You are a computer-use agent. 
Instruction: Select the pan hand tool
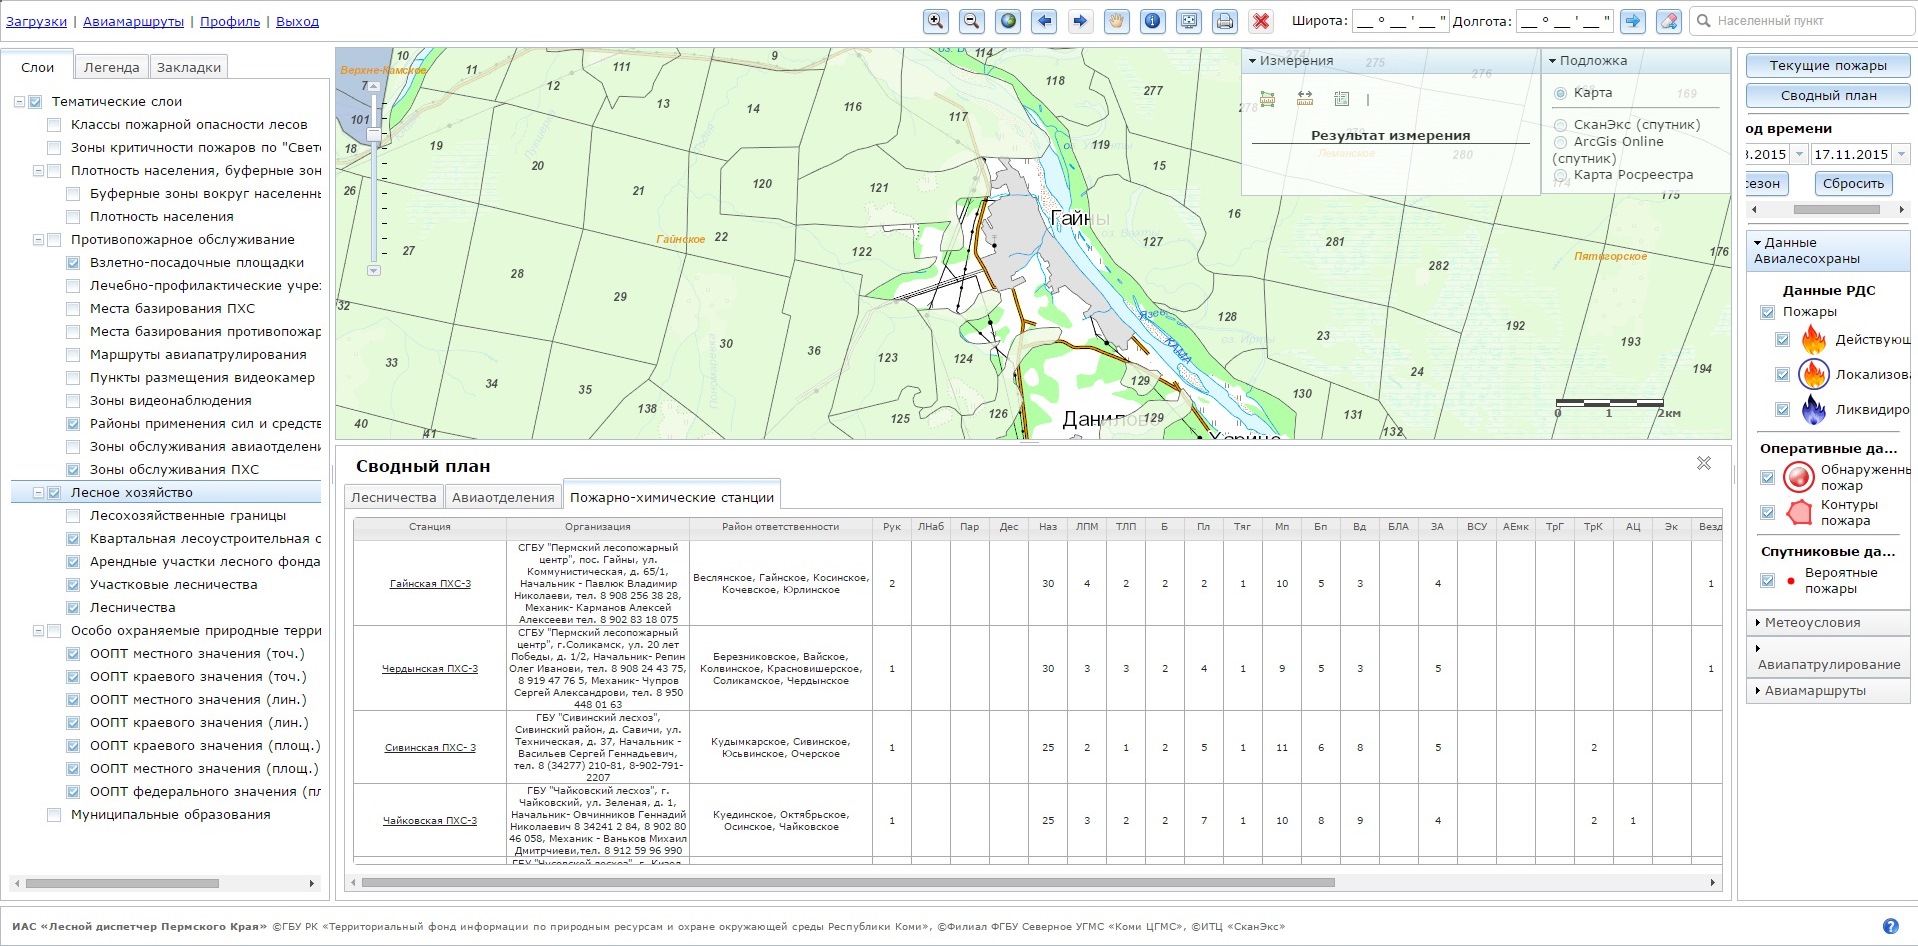coord(1116,21)
